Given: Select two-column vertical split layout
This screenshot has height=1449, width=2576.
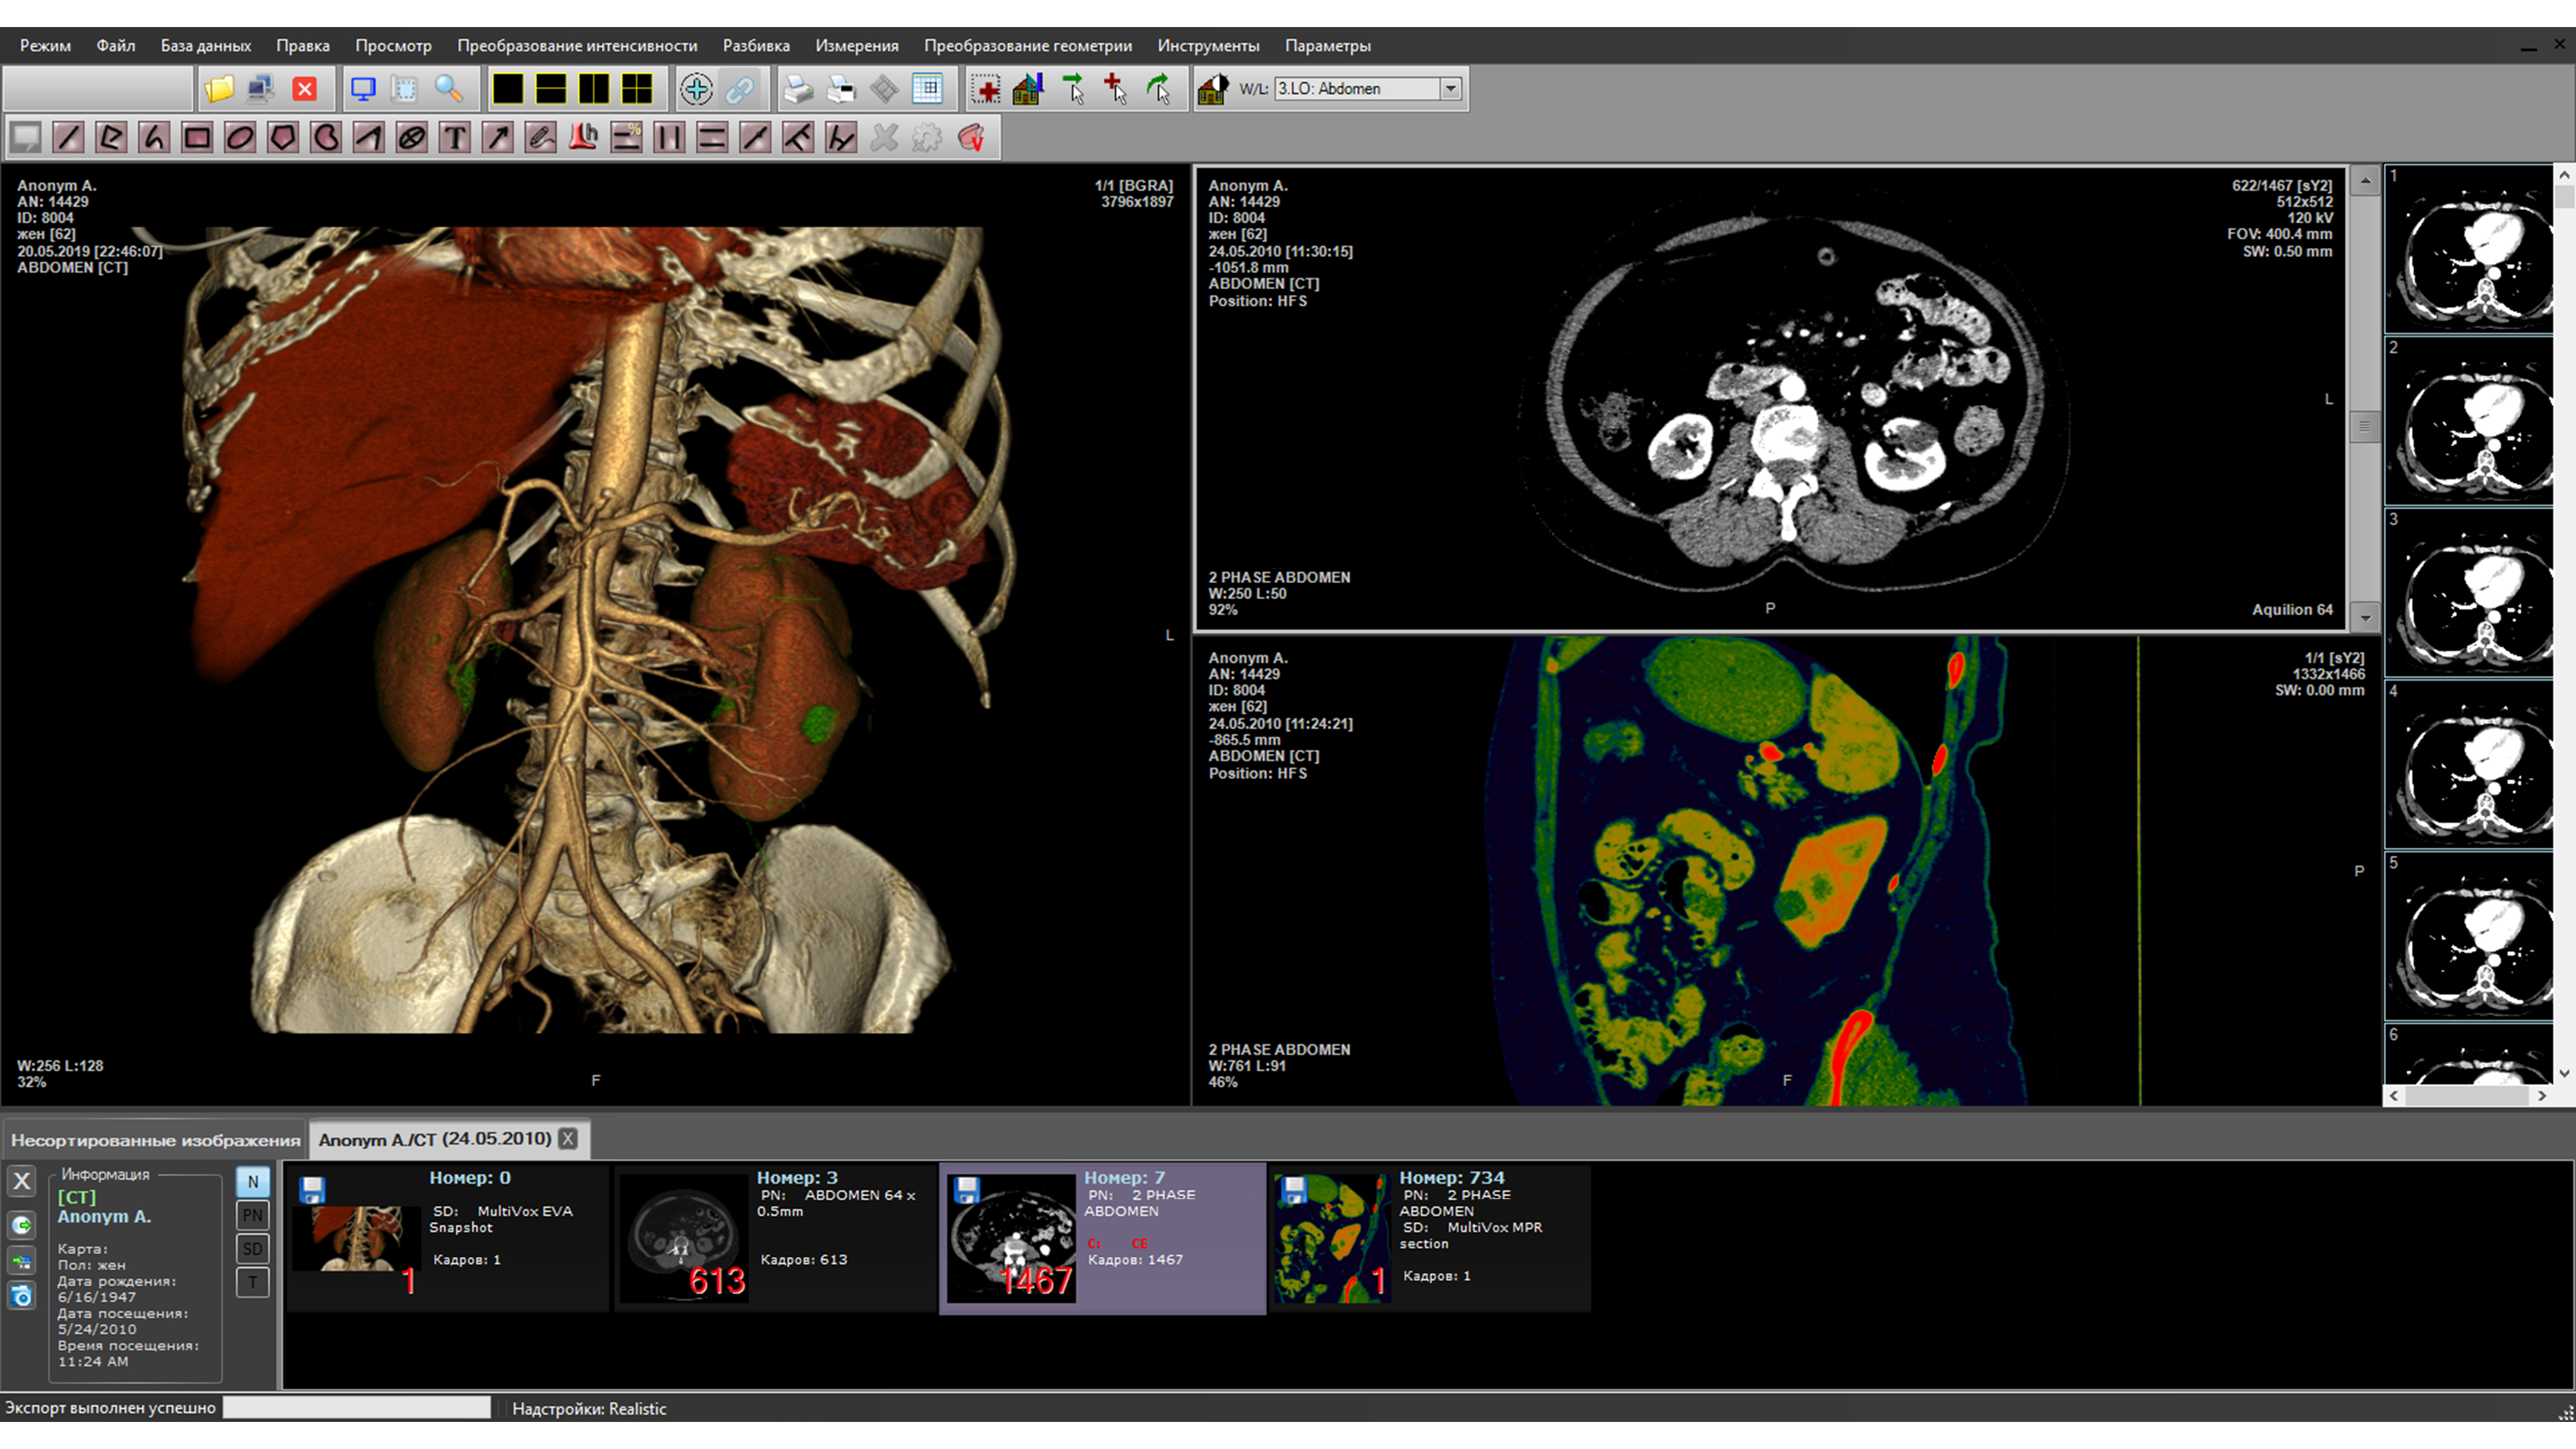Looking at the screenshot, I should pyautogui.click(x=594, y=89).
